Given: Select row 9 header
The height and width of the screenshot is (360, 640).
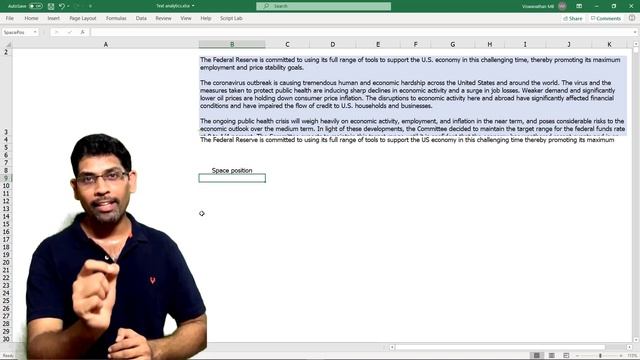Looking at the screenshot, I should point(6,178).
